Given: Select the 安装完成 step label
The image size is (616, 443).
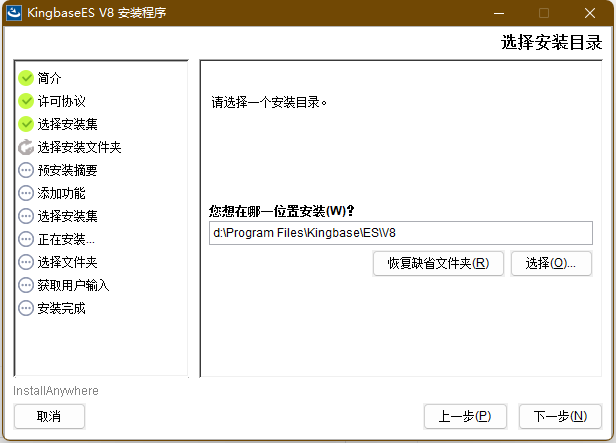Looking at the screenshot, I should [x=62, y=308].
